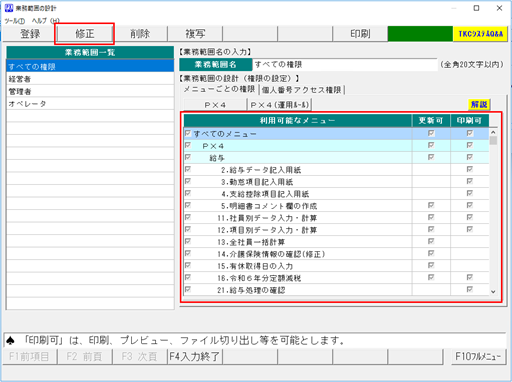This screenshot has height=382, width=512.
Task: Toggle 印刷可 for the 給与 row
Action: click(x=470, y=157)
